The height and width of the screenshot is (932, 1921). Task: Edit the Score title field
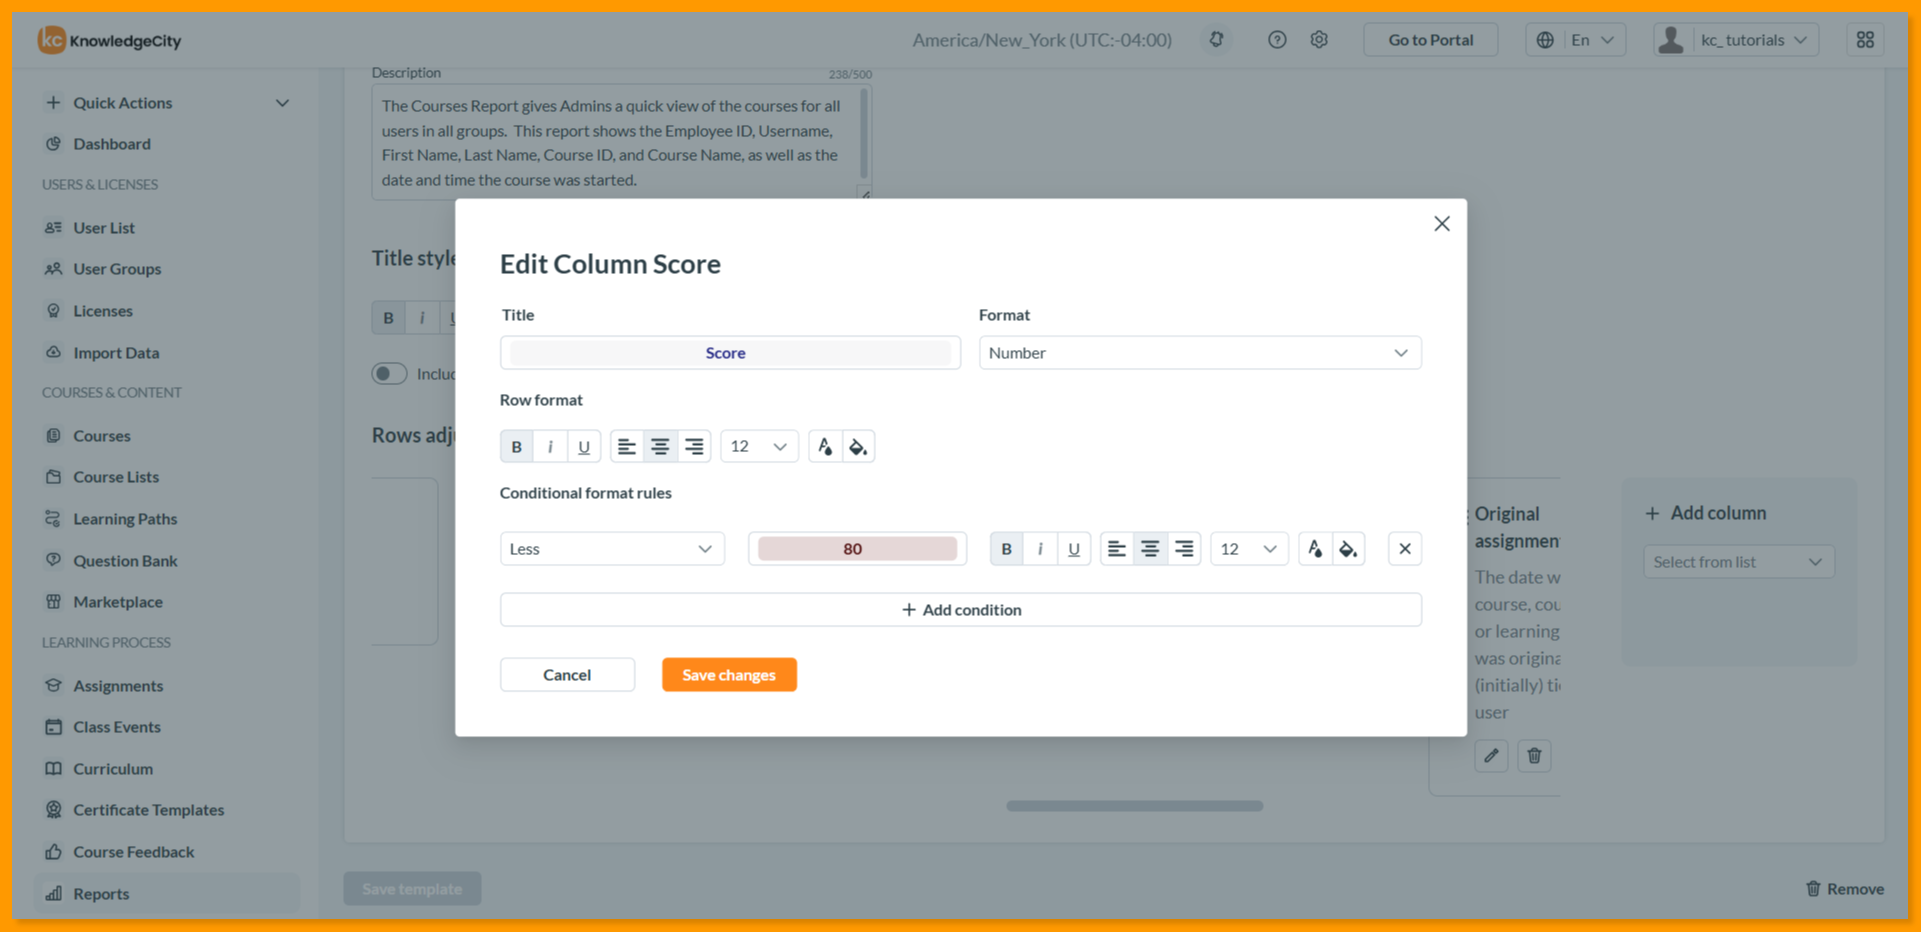click(730, 353)
